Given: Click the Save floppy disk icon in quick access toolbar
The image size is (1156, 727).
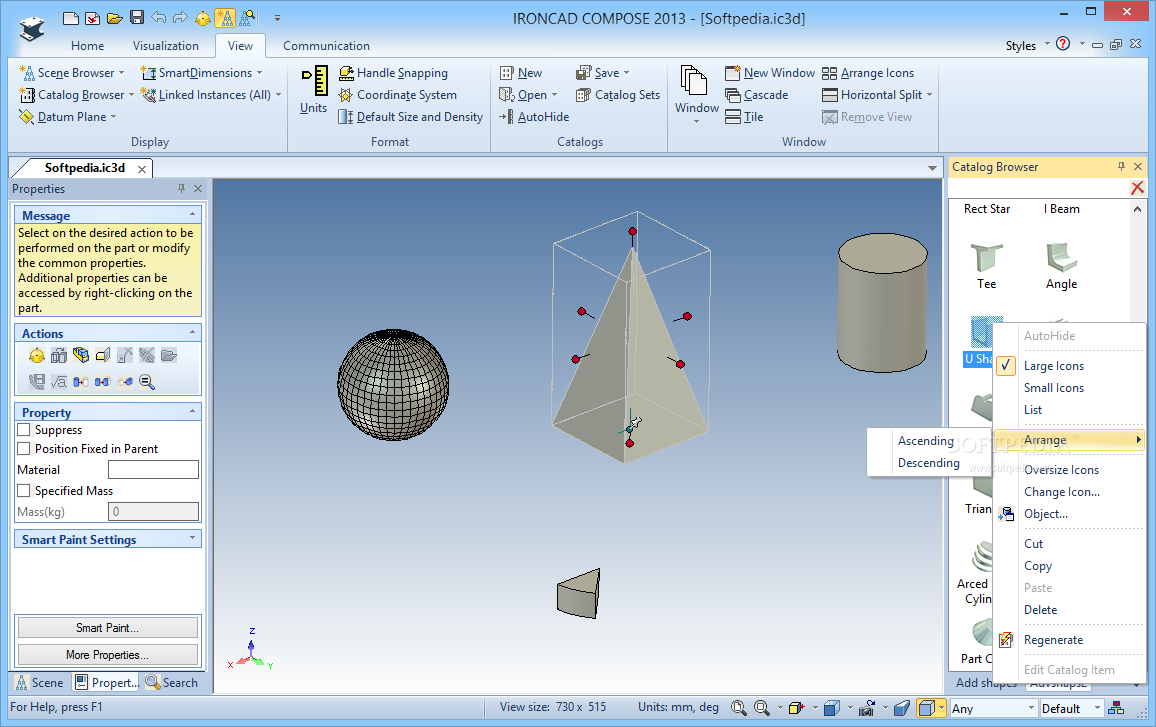Looking at the screenshot, I should click(136, 18).
